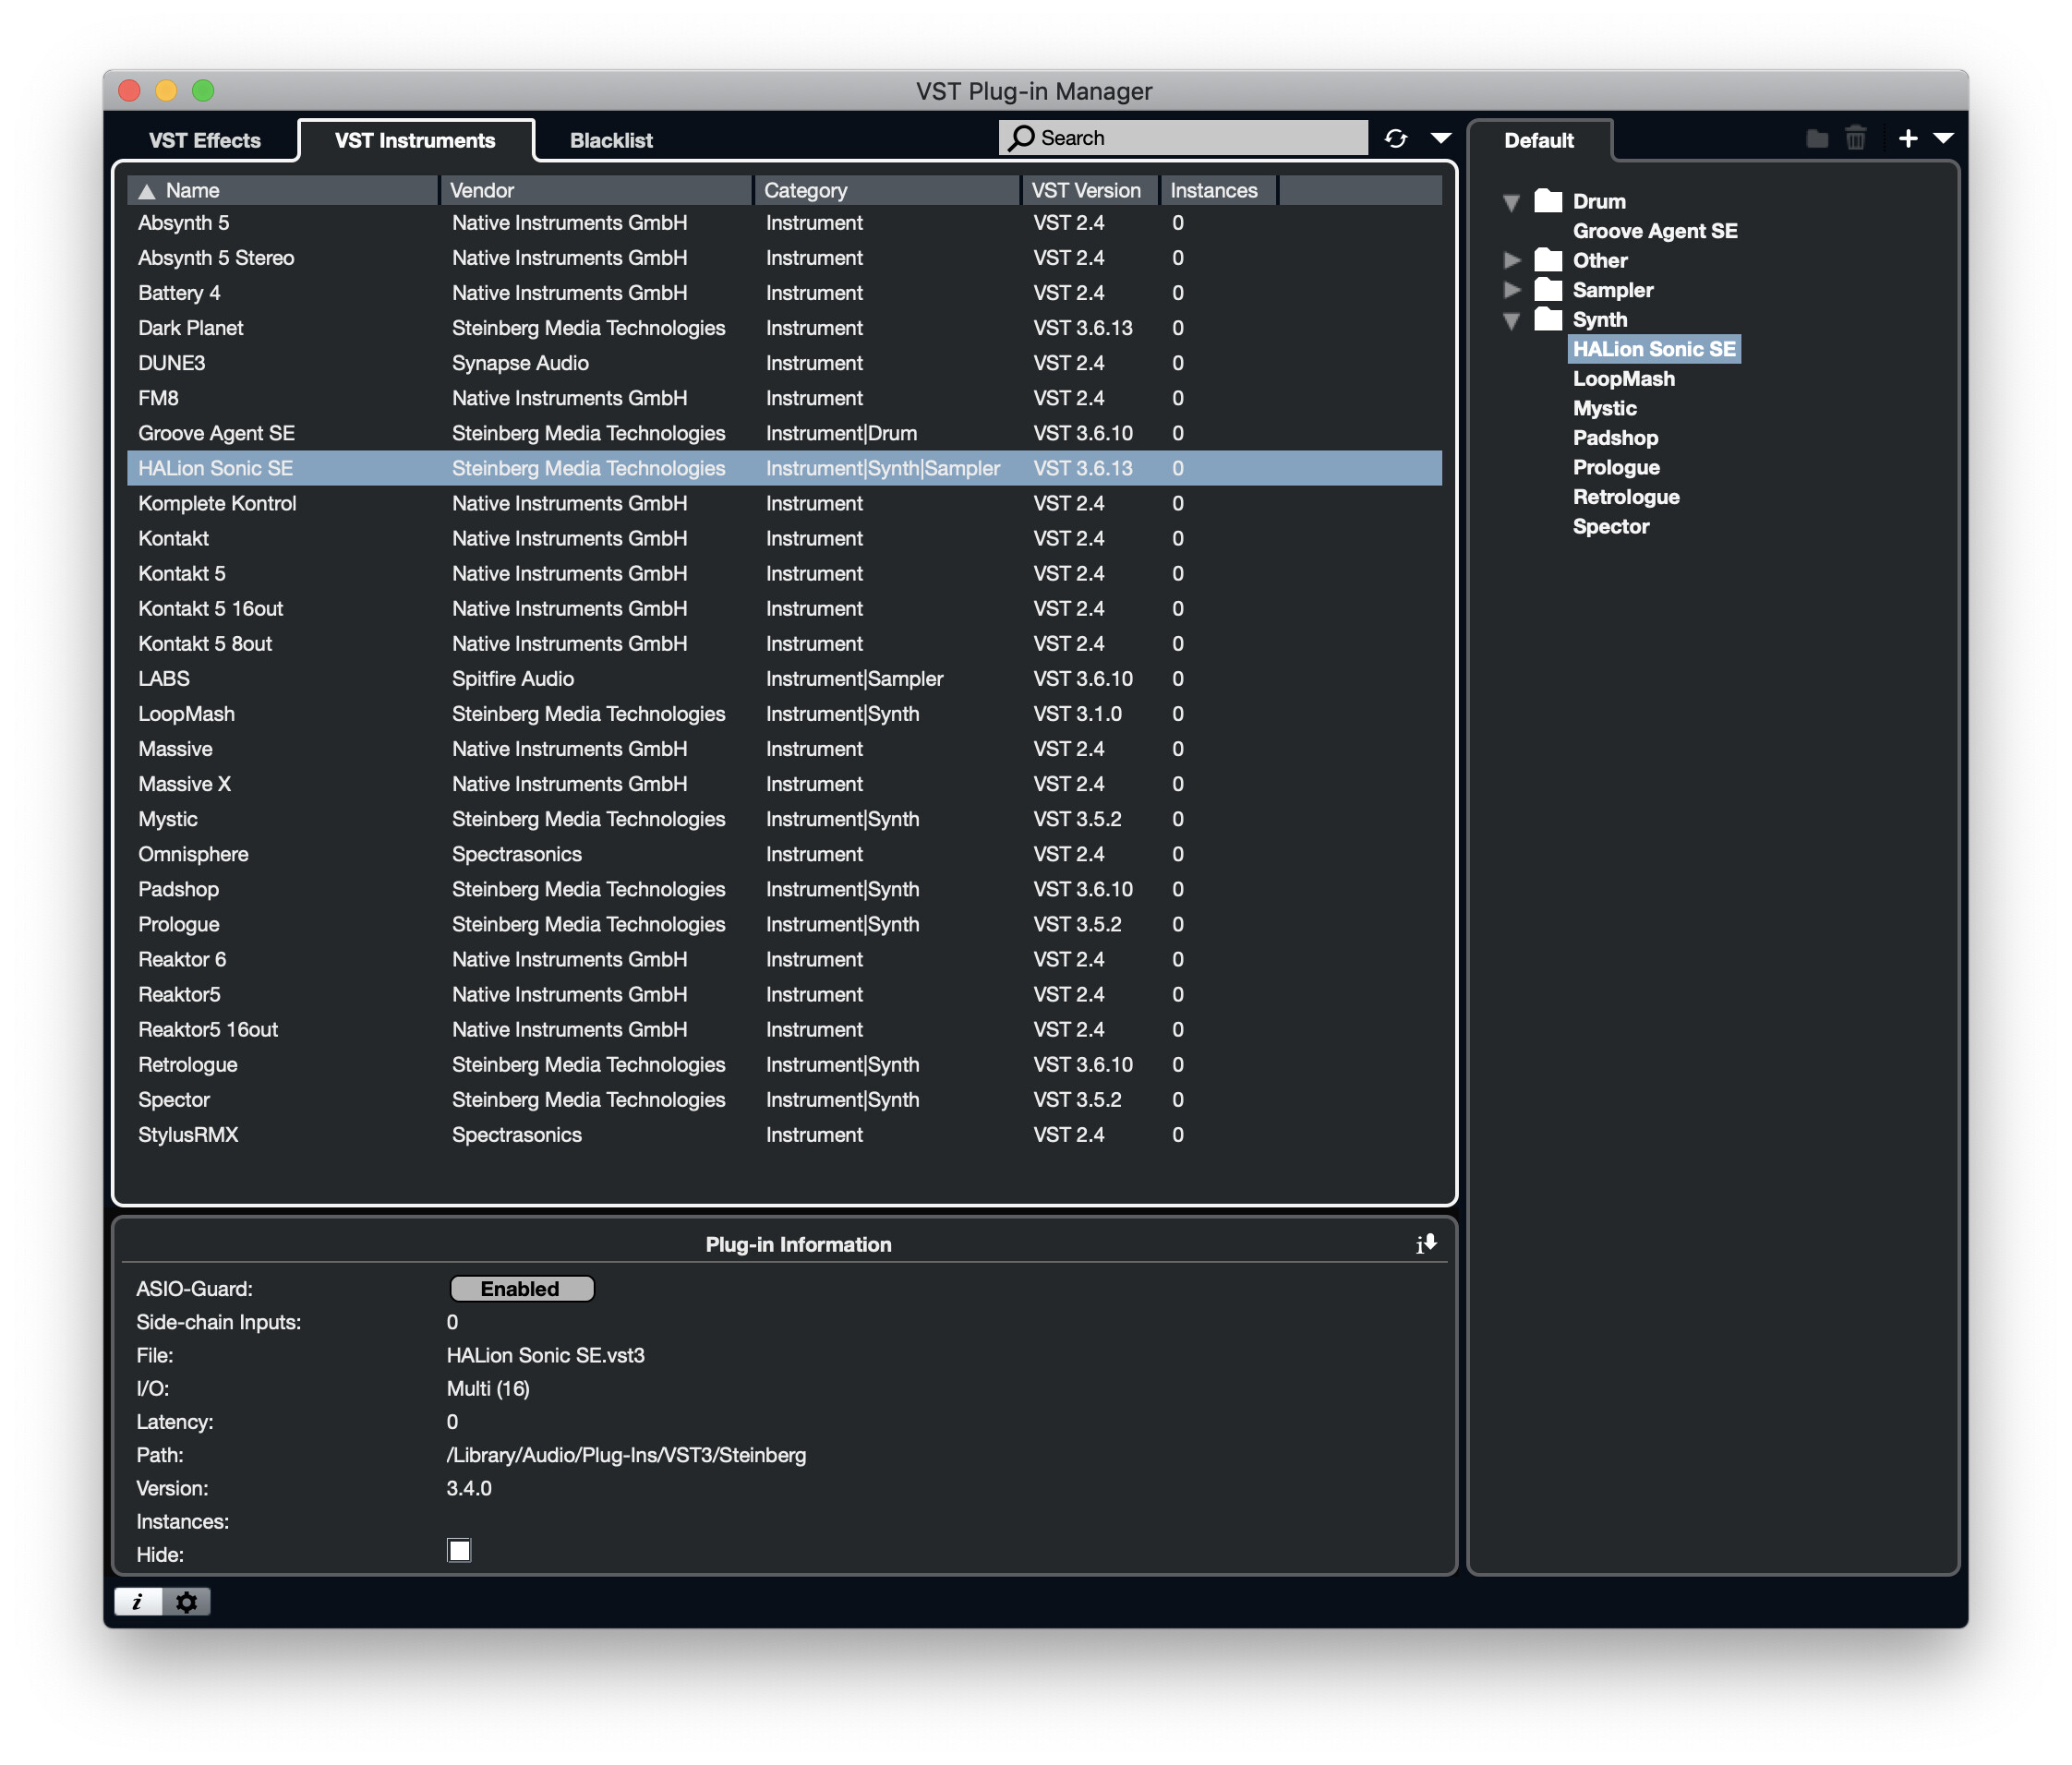Screen dimensions: 2072x1765
Task: Select Mystic in the collection tree
Action: click(1604, 408)
